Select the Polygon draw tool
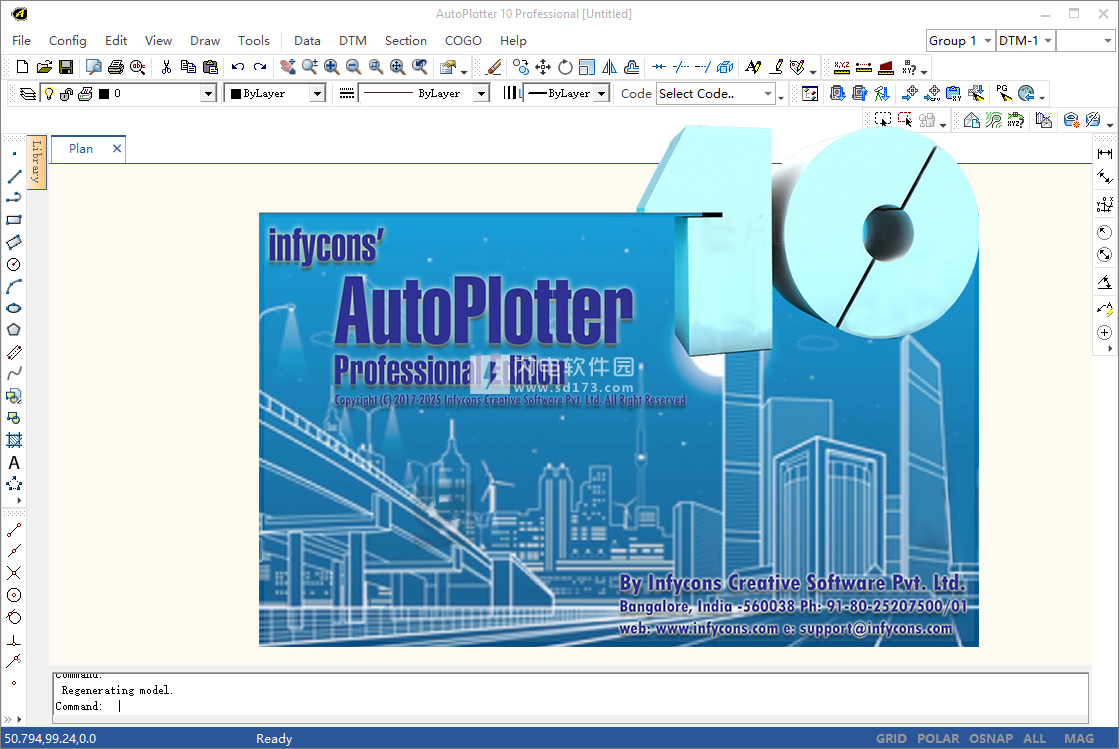The width and height of the screenshot is (1119, 749). pyautogui.click(x=14, y=330)
